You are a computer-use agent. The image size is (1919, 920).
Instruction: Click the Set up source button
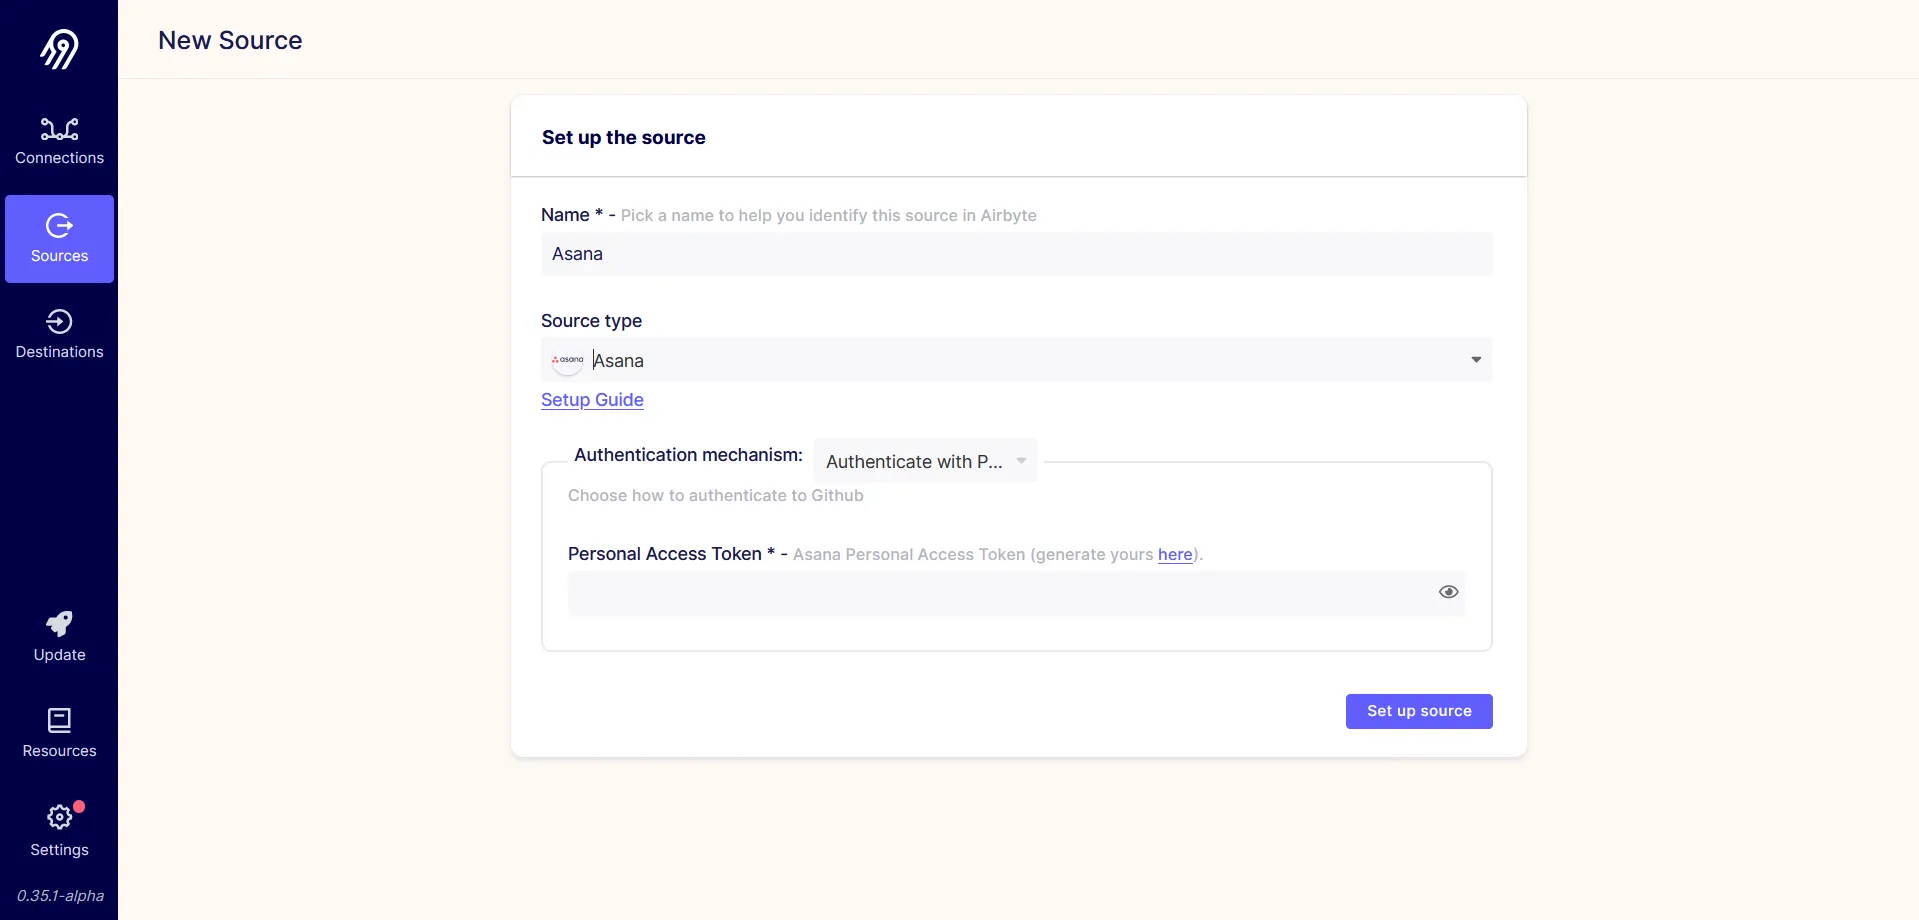1419,711
